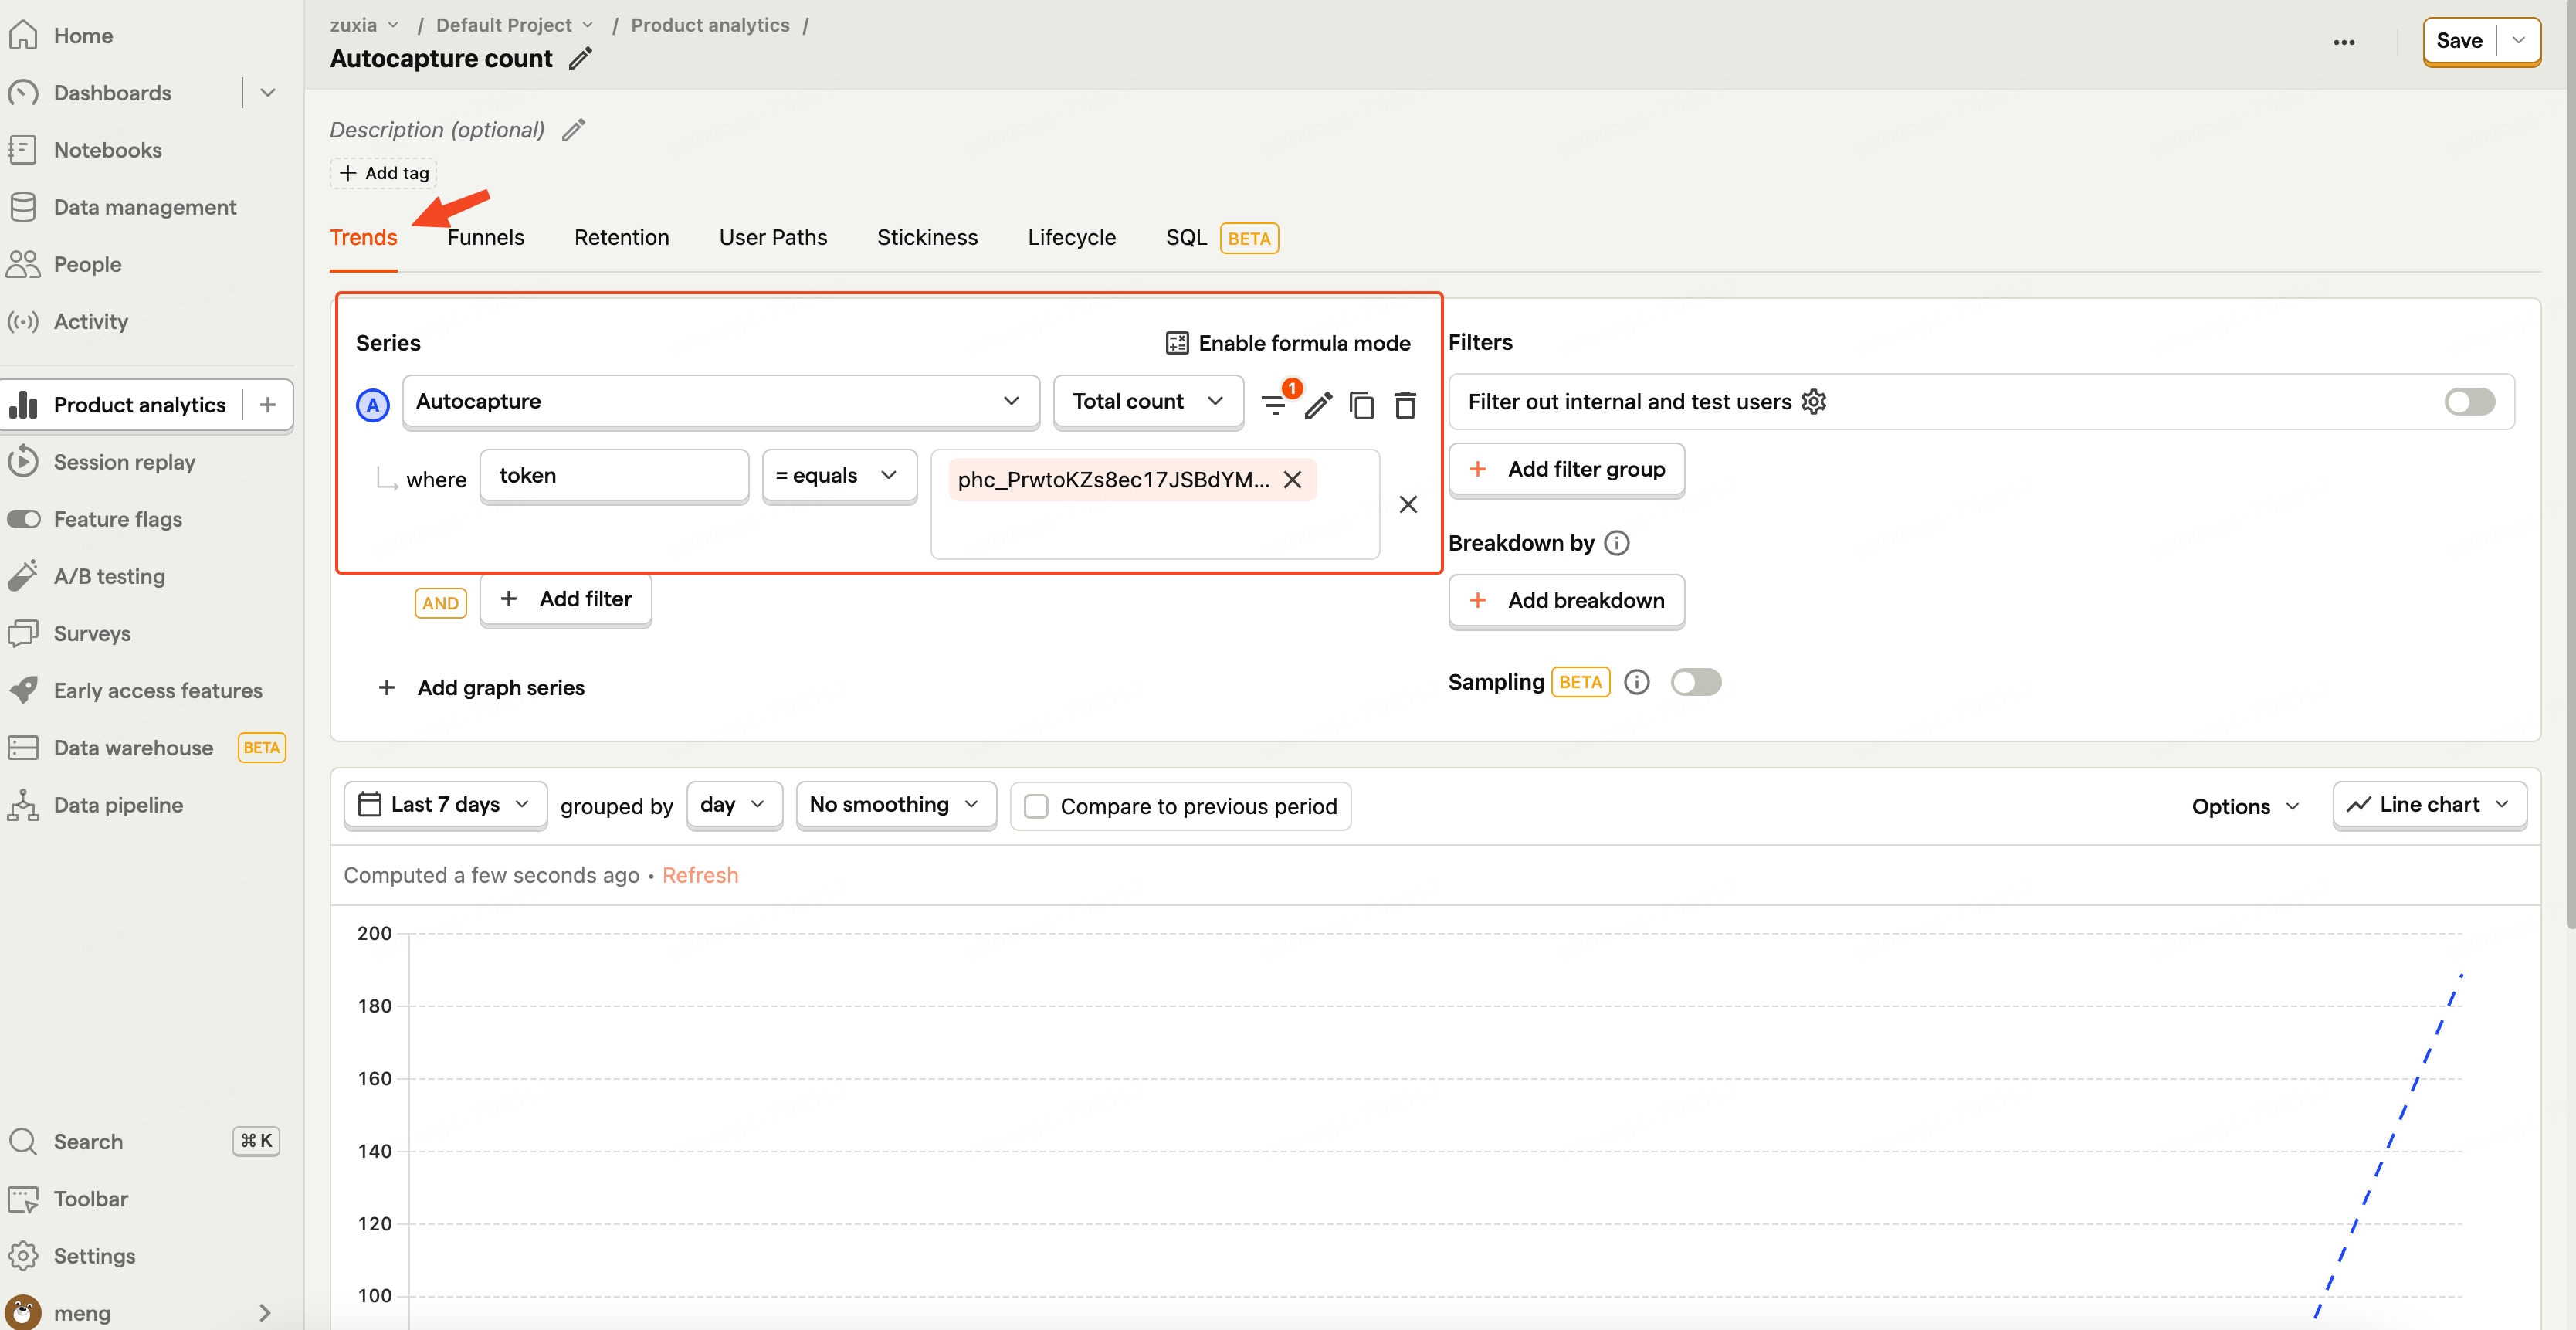Screen dimensions: 2576x1330
Task: Toggle Filter out internal and test users
Action: tap(2469, 401)
